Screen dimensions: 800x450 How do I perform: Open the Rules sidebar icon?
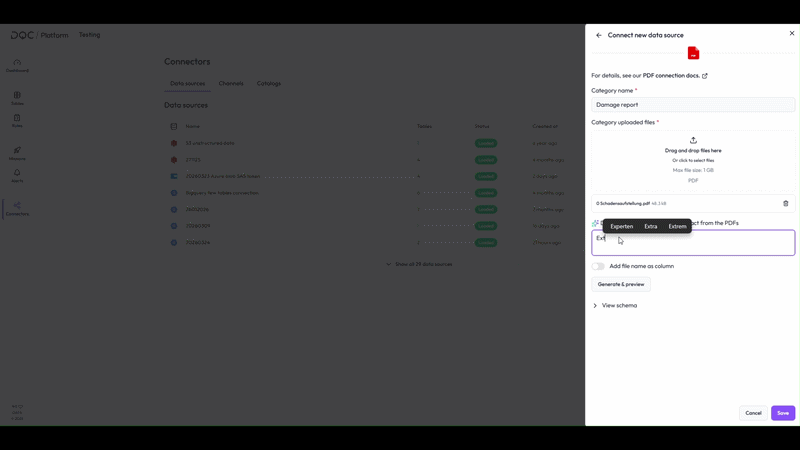[17, 120]
